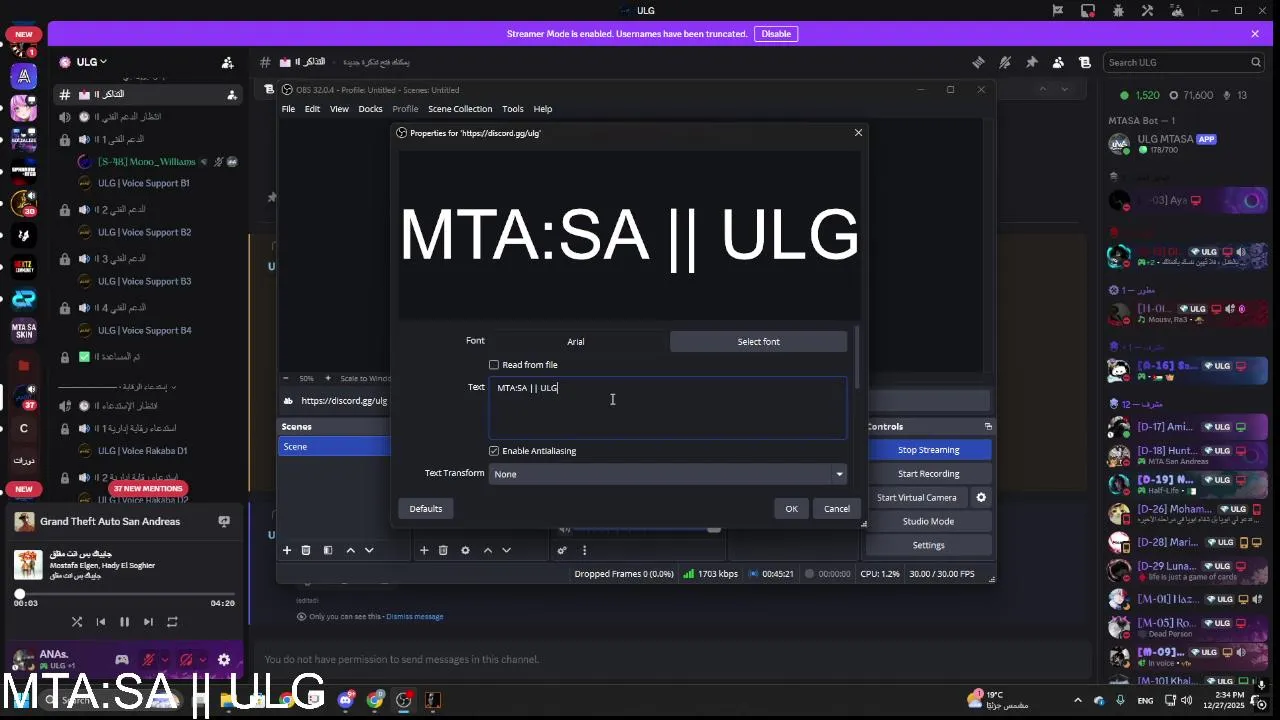The height and width of the screenshot is (720, 1280).
Task: Open the OBS View menu
Action: tap(339, 109)
